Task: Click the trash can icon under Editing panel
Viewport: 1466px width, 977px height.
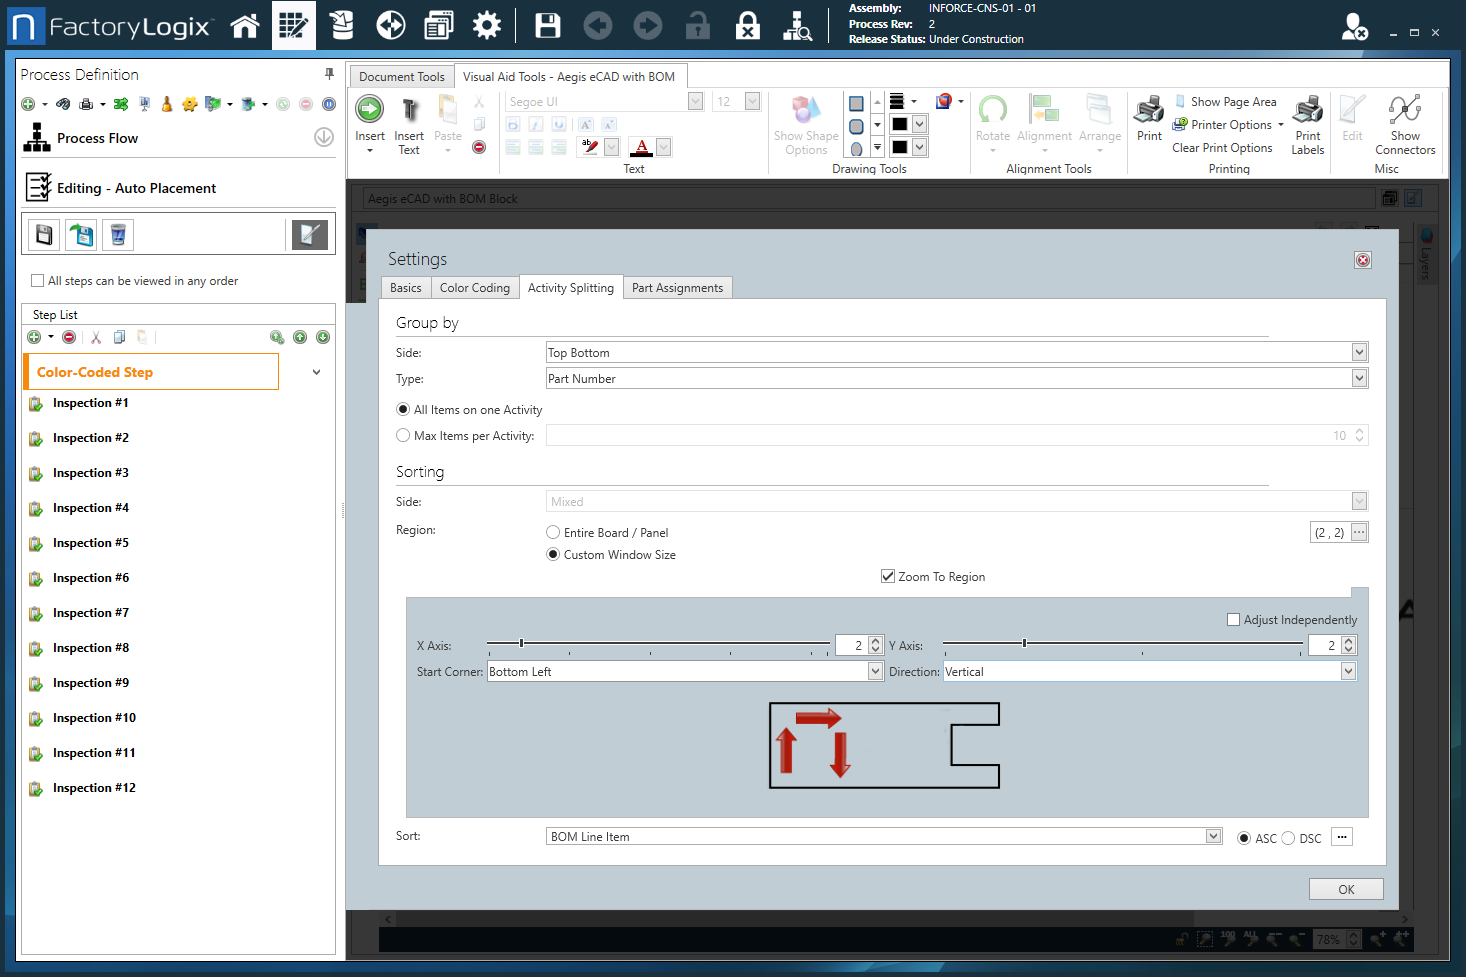Action: point(117,234)
